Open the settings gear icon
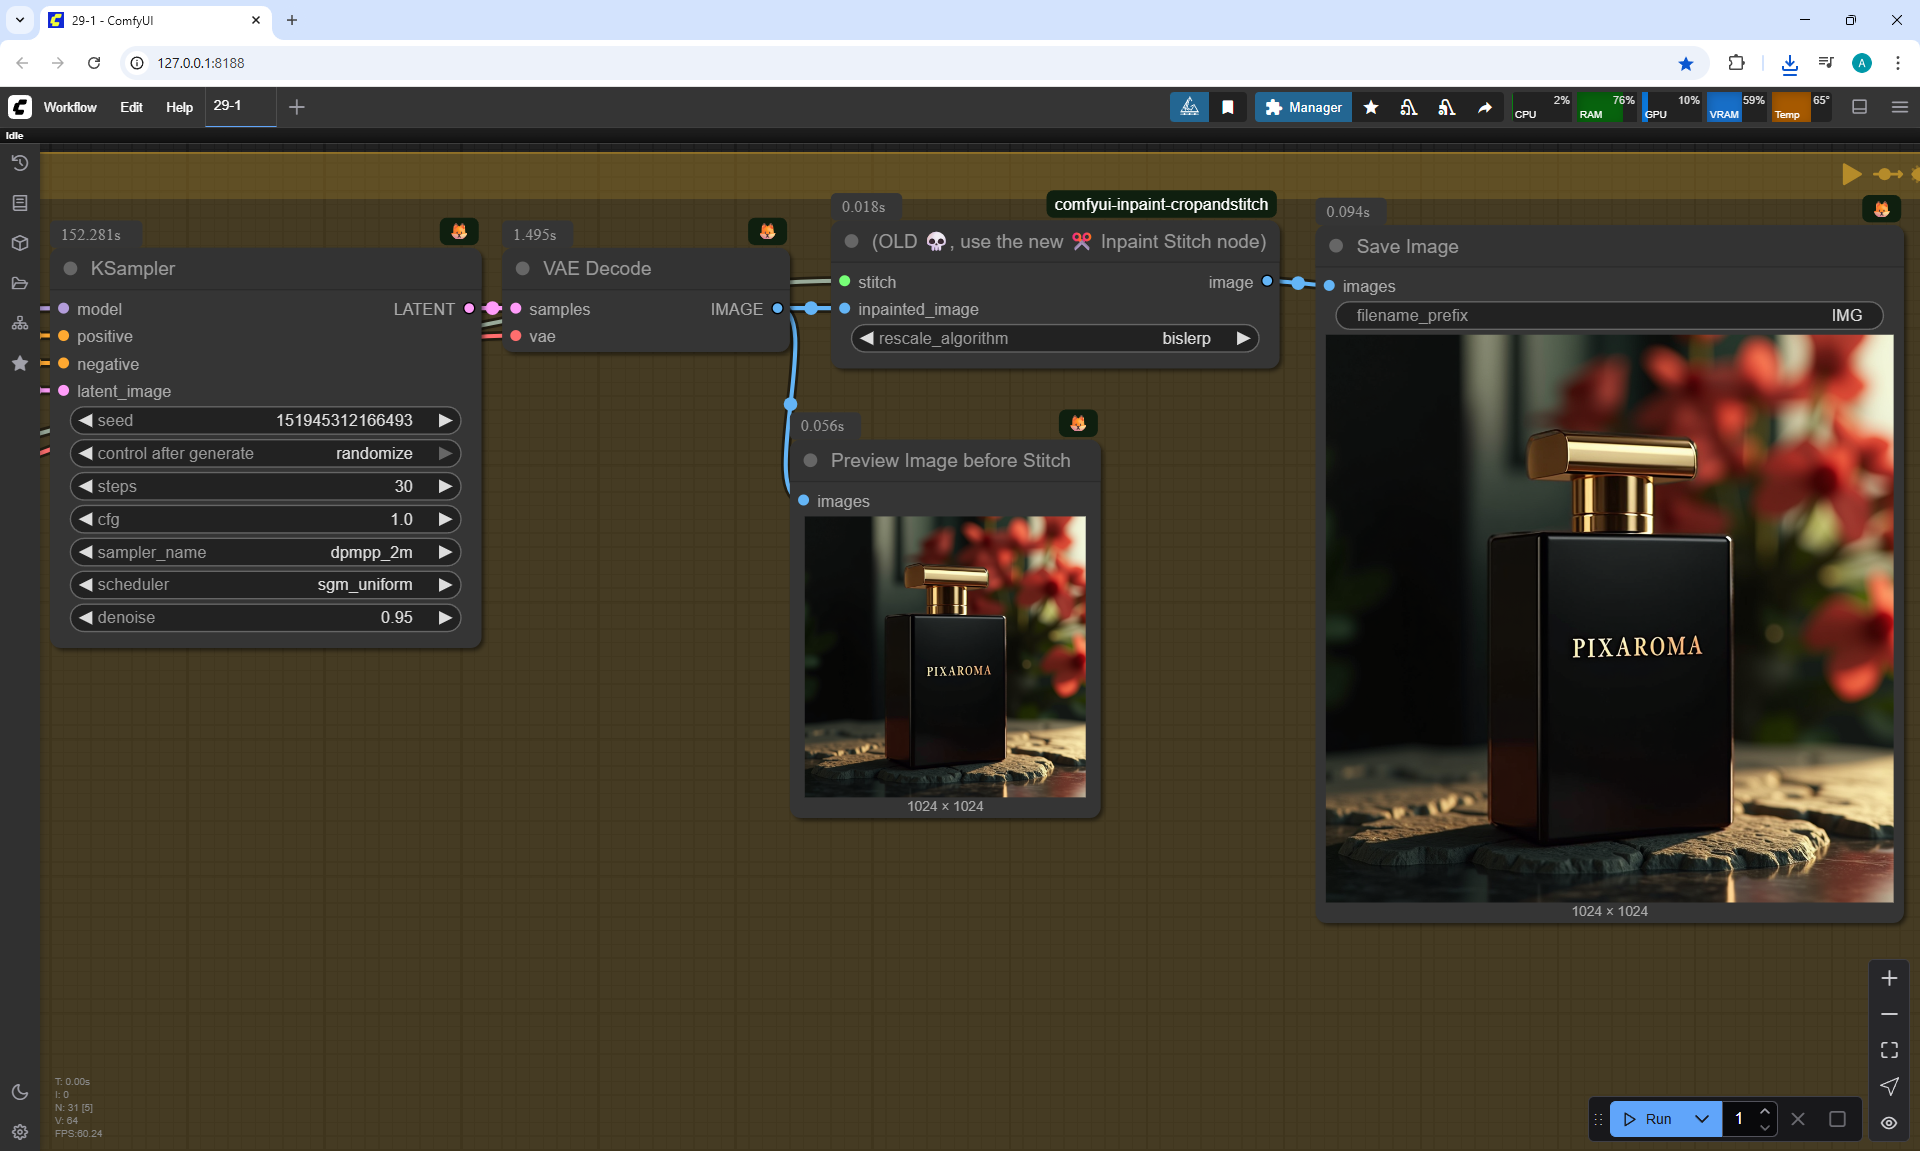 click(x=19, y=1132)
